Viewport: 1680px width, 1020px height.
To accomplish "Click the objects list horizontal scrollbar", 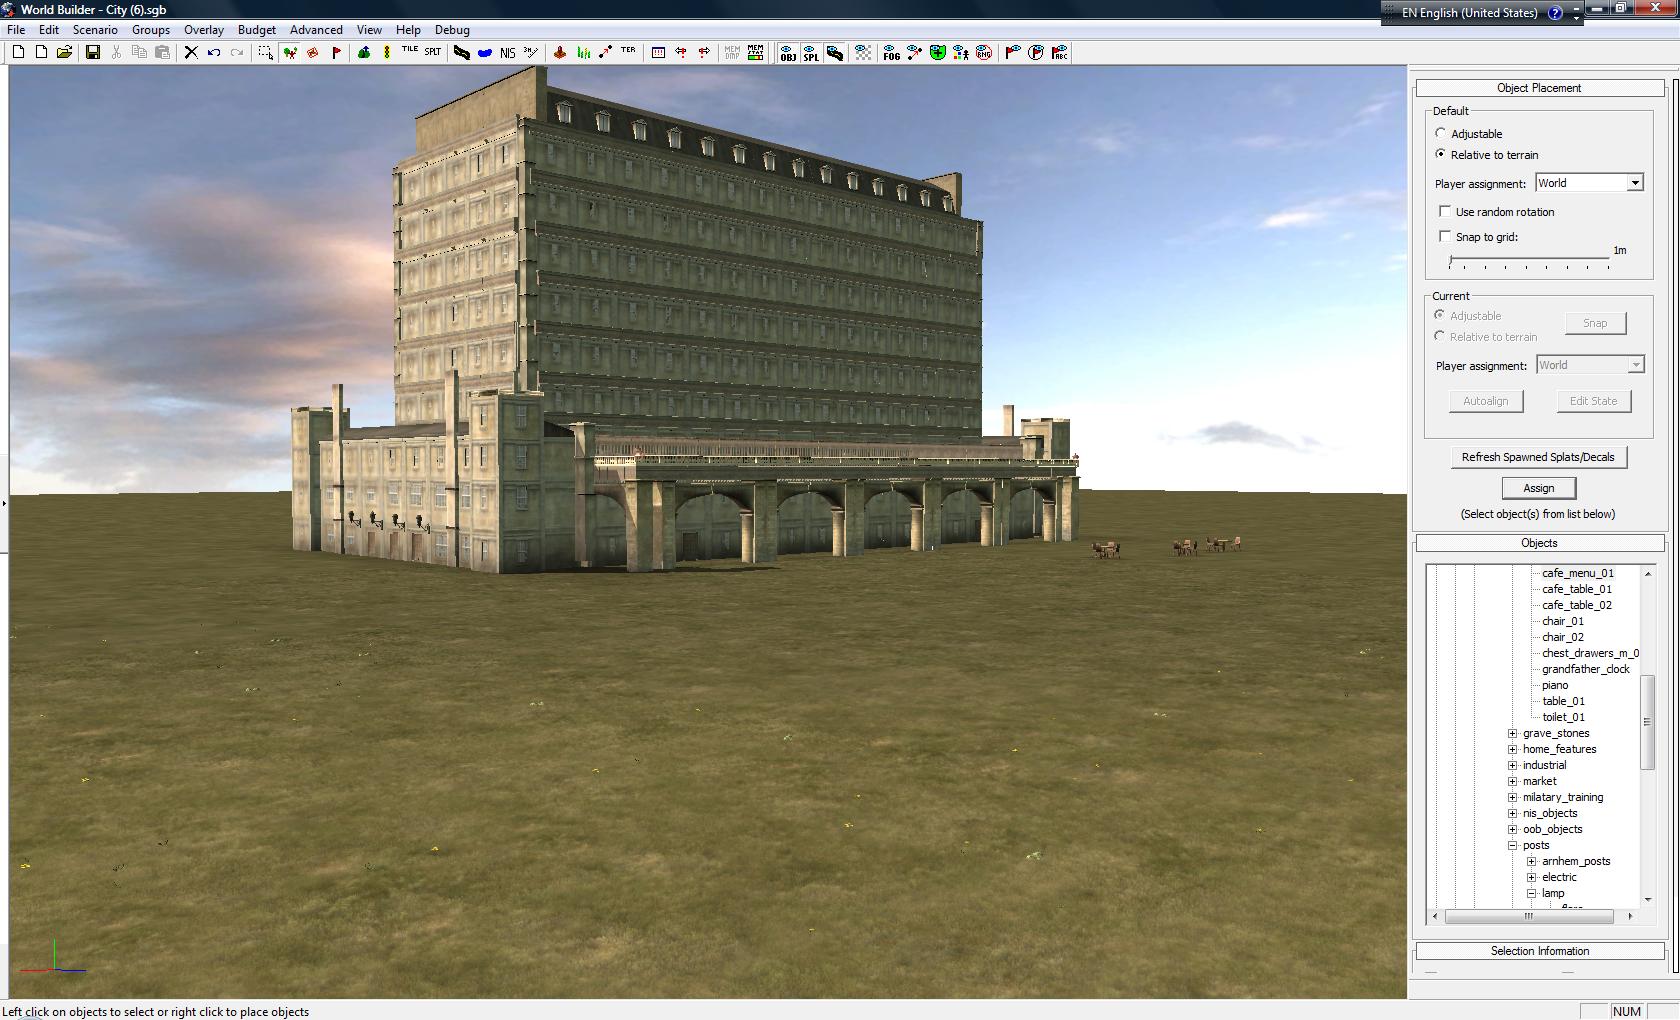I will tap(1531, 916).
